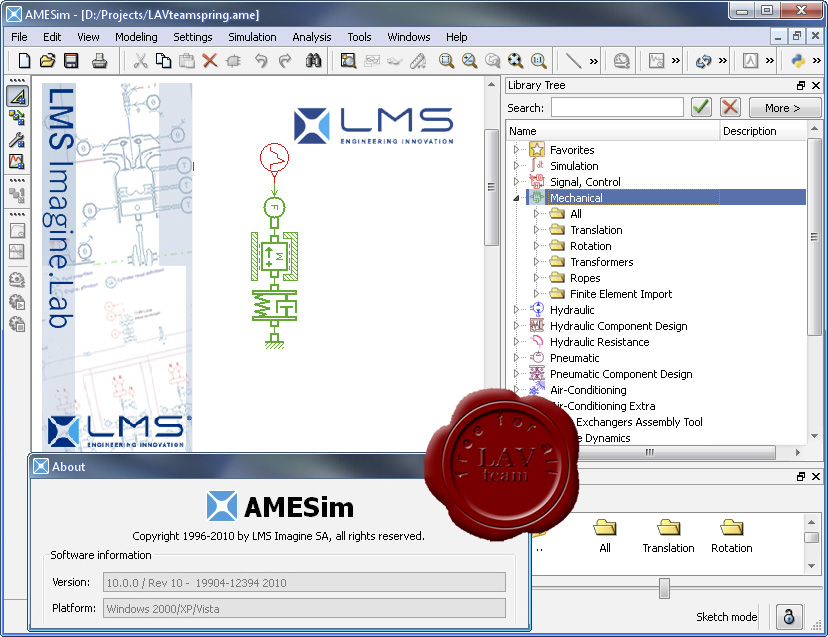Click the library Search input field
The image size is (828, 637).
(617, 107)
